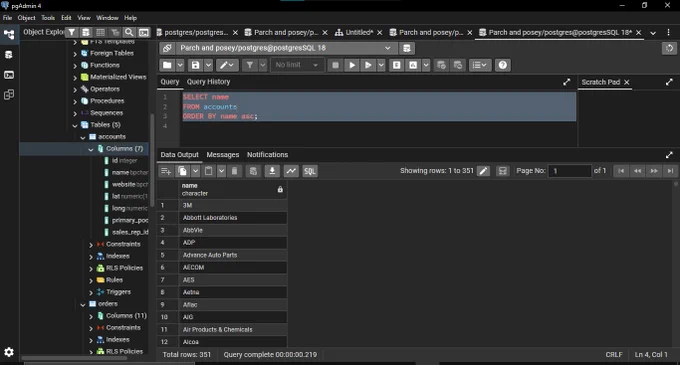Click the Rollback transaction icon
This screenshot has width=680, height=365.
coord(458,65)
